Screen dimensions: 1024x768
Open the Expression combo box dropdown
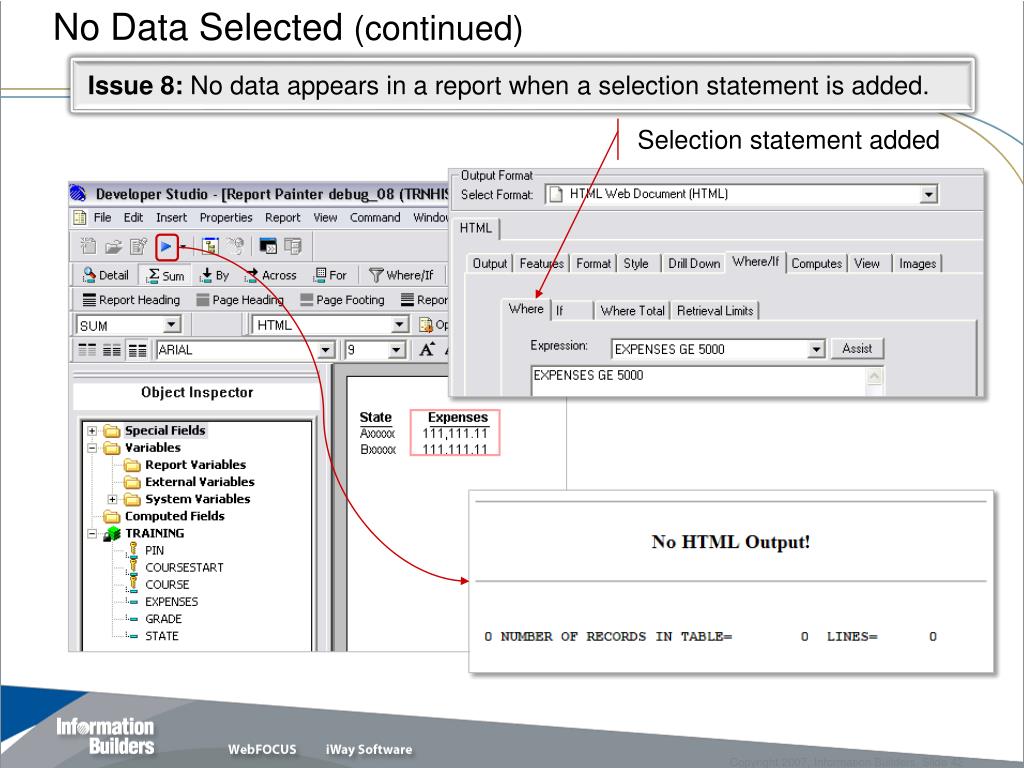(x=816, y=349)
